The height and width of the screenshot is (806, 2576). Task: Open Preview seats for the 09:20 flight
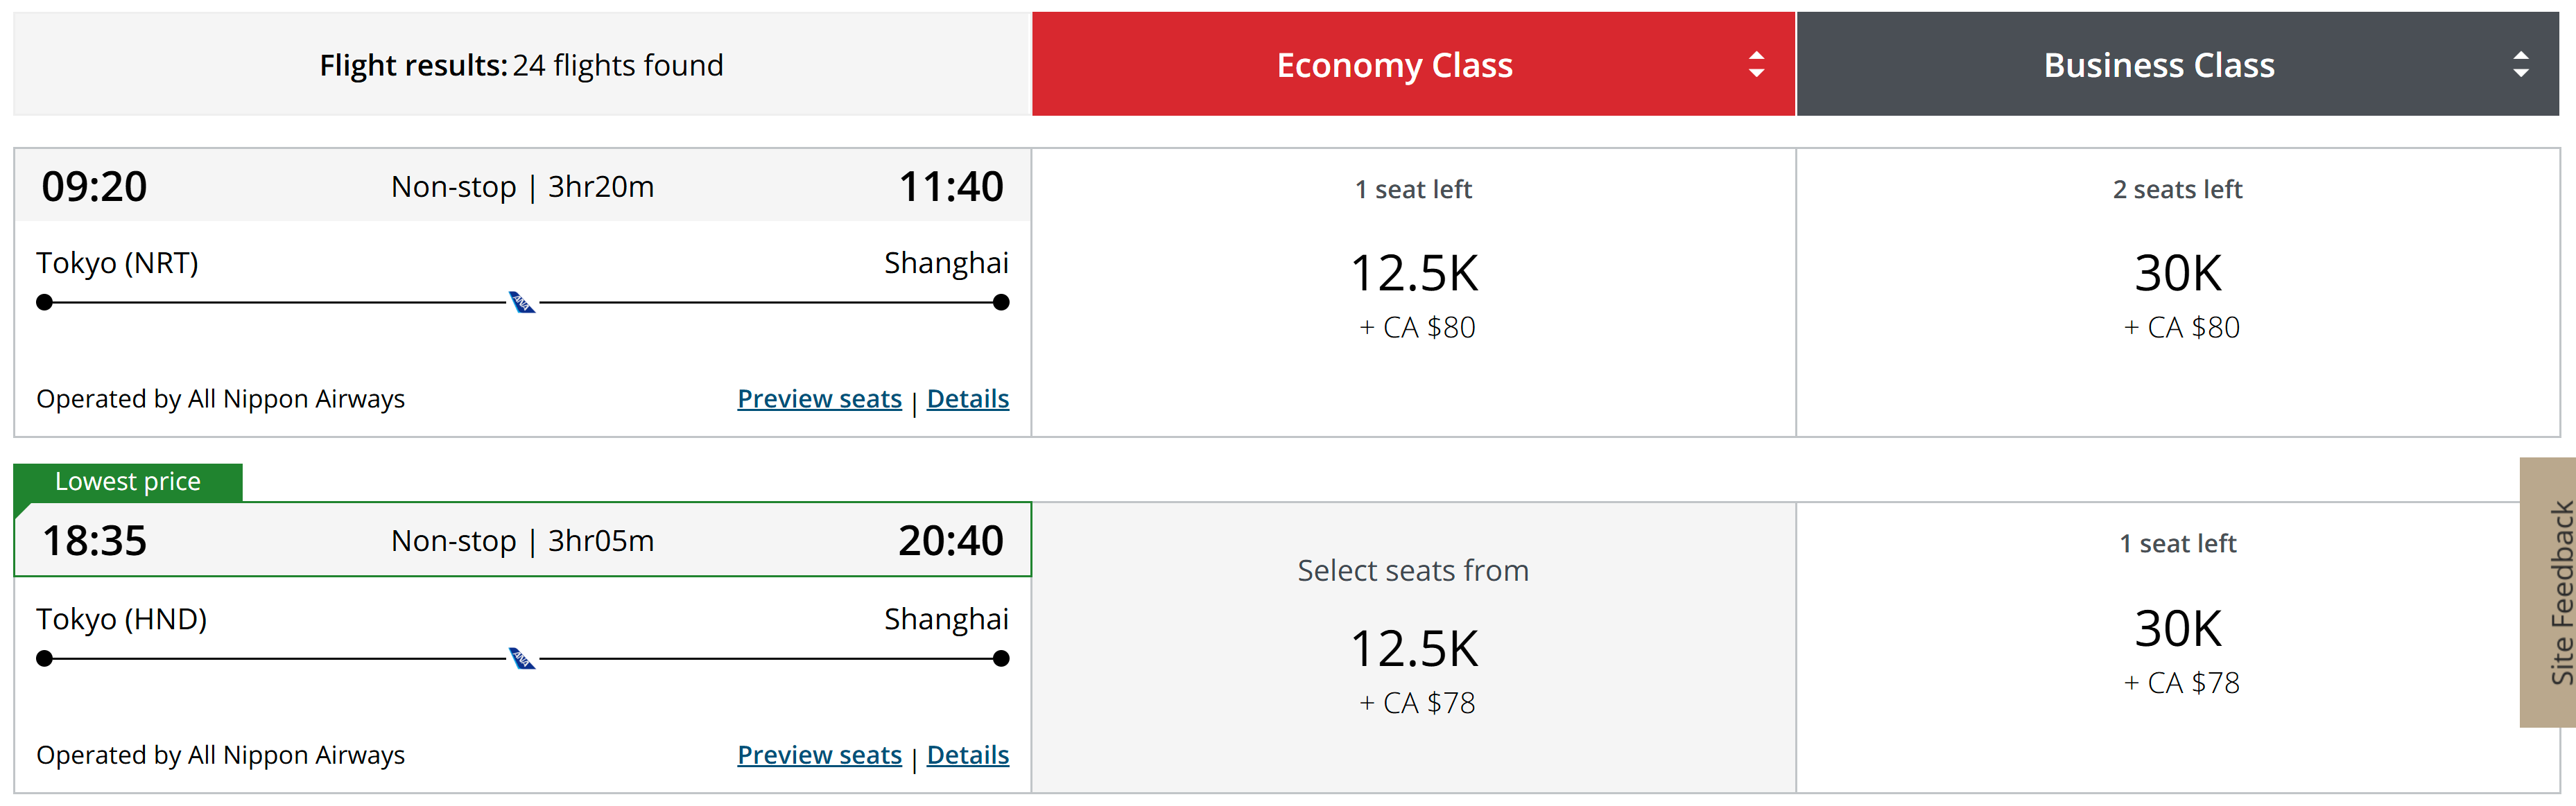(x=819, y=399)
